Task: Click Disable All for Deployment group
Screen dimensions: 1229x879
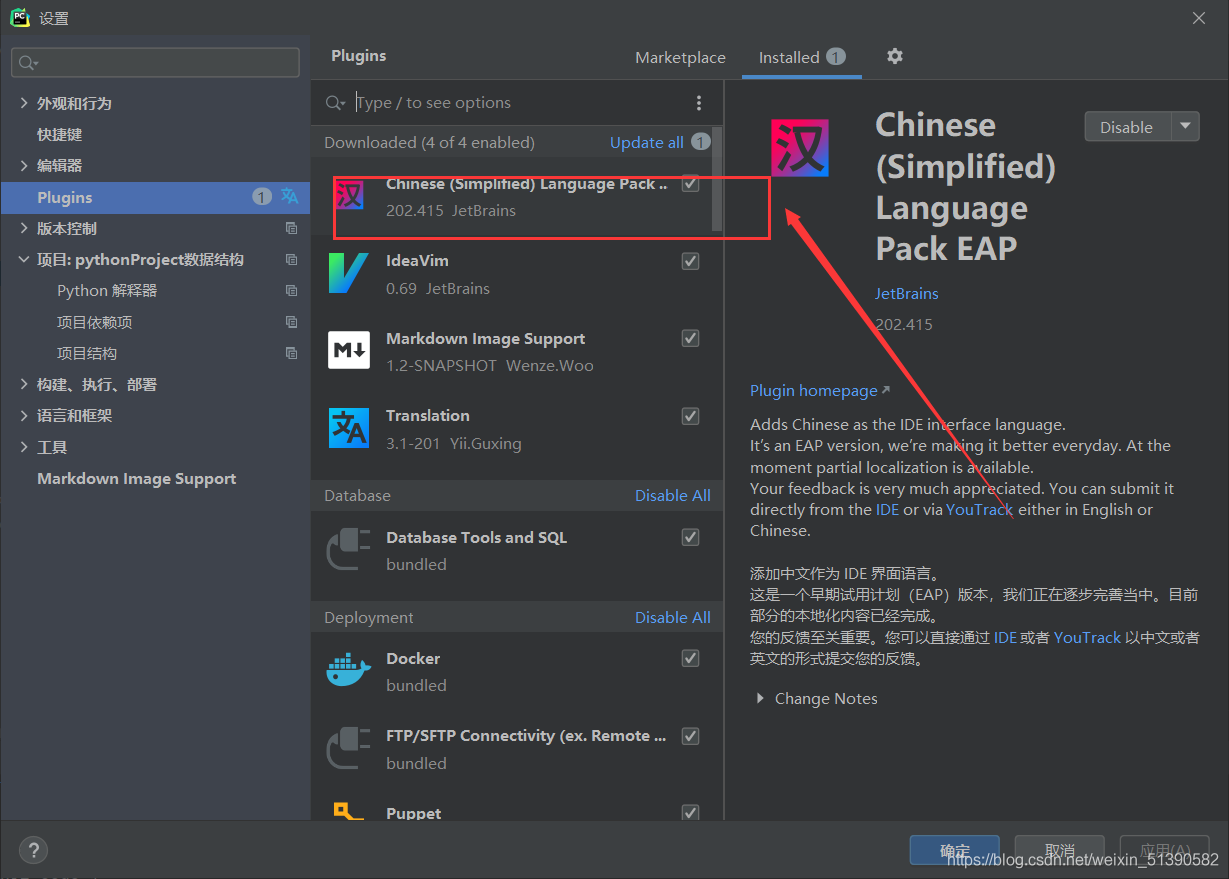Action: tap(673, 617)
